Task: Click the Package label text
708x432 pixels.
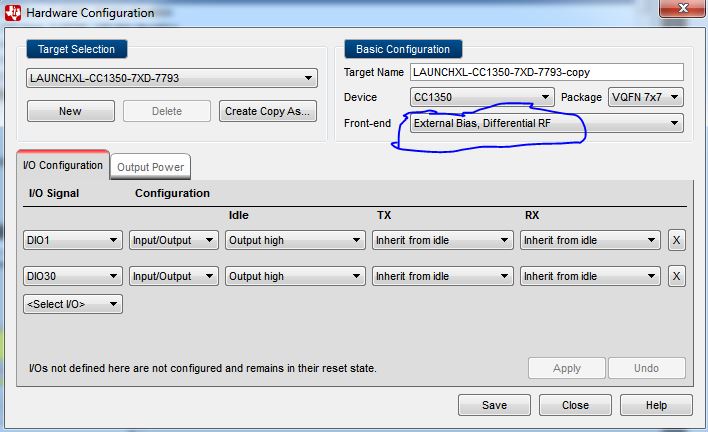Action: 581,97
